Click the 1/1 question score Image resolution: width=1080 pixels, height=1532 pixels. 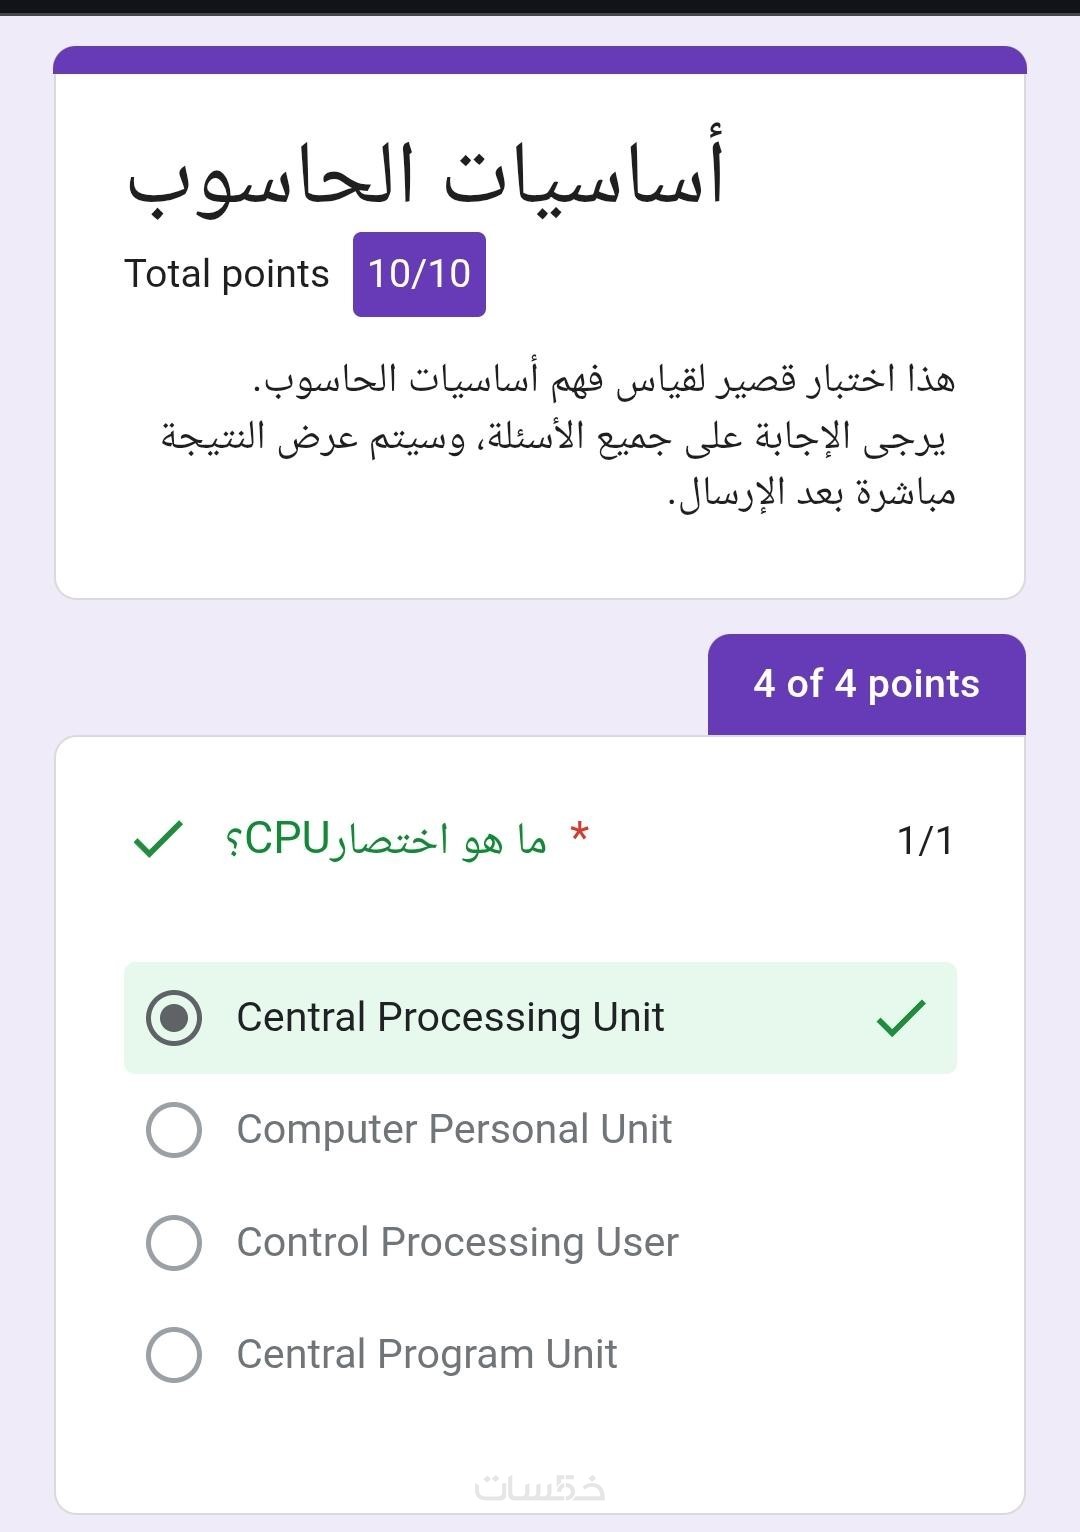click(x=924, y=841)
